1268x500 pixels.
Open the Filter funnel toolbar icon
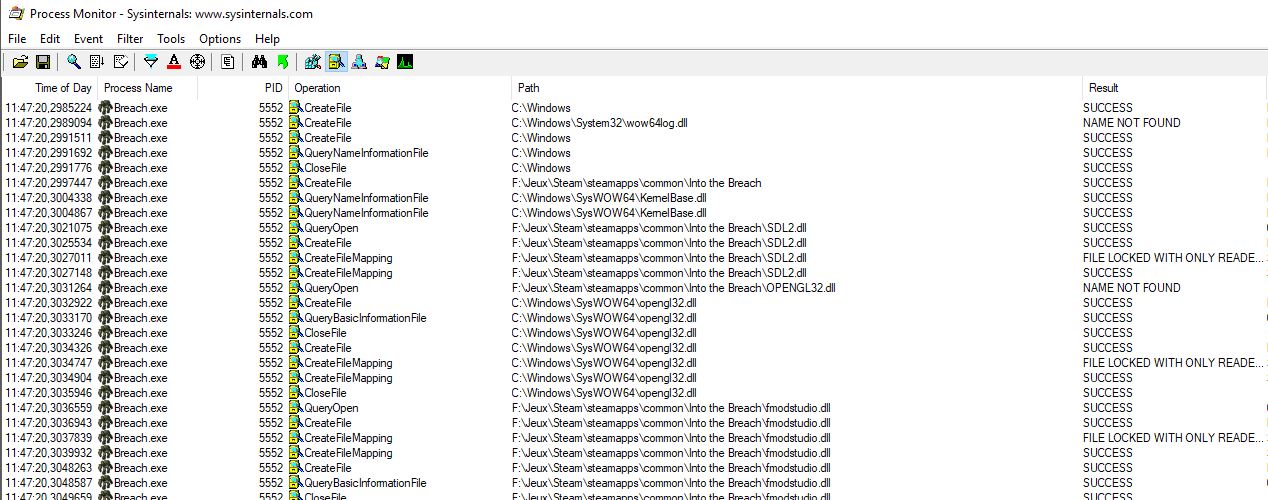[x=151, y=62]
